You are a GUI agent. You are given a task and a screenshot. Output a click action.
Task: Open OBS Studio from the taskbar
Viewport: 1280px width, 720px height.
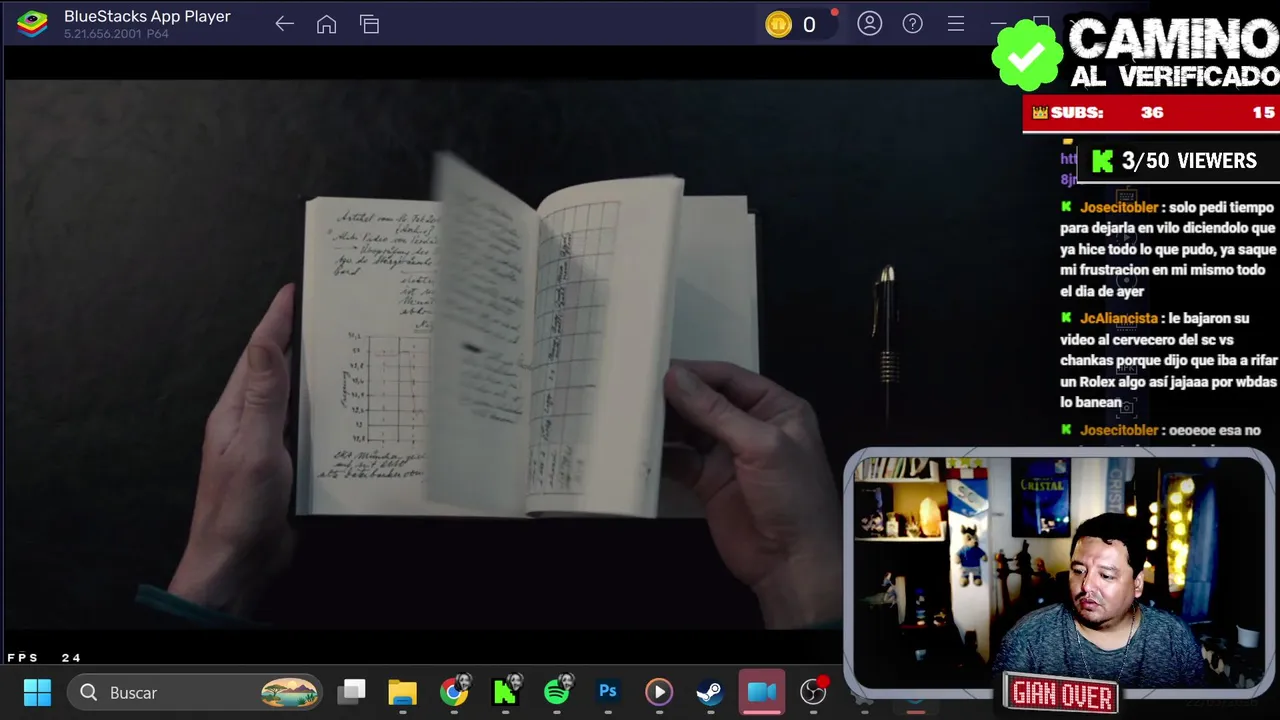click(814, 692)
